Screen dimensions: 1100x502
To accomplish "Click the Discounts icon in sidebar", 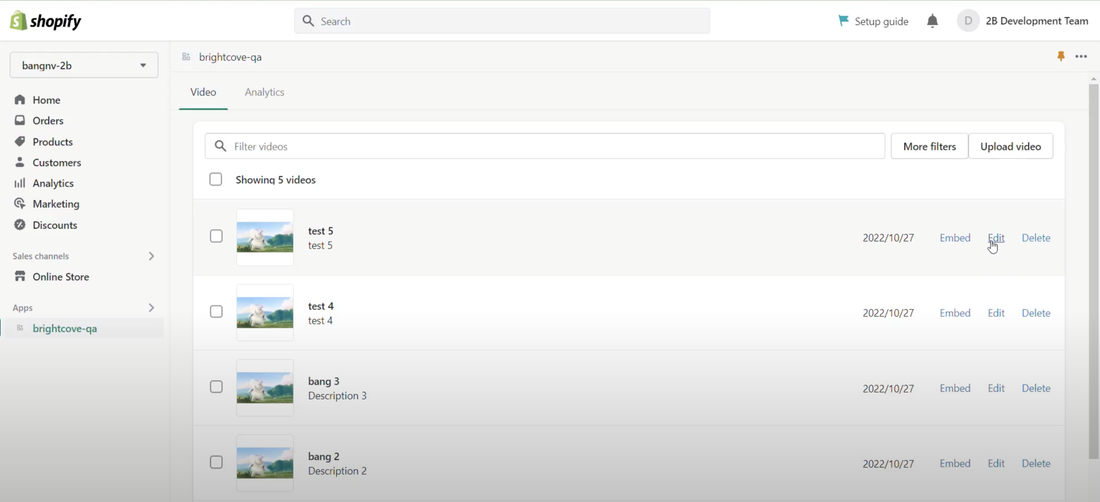I will tap(20, 225).
